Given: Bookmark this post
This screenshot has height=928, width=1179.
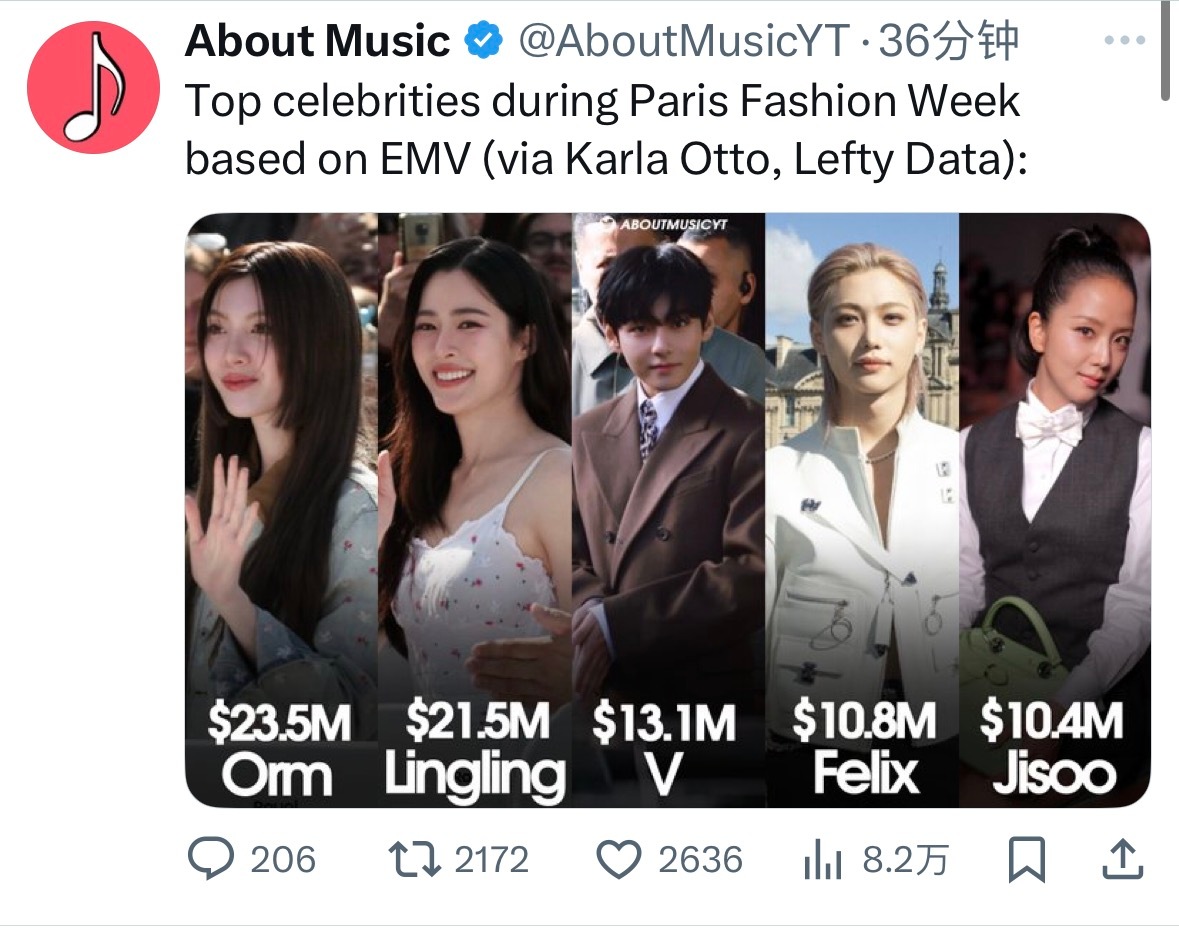Looking at the screenshot, I should point(1026,860).
